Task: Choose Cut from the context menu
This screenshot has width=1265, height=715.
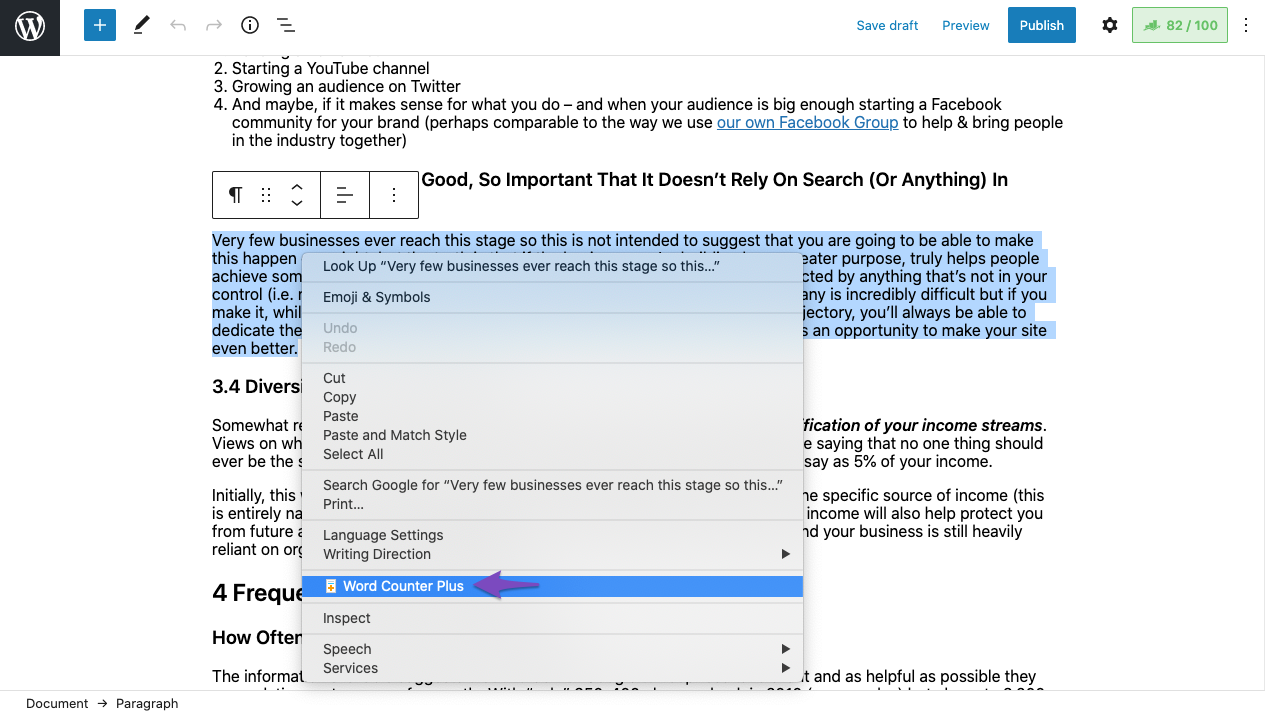Action: pyautogui.click(x=552, y=378)
